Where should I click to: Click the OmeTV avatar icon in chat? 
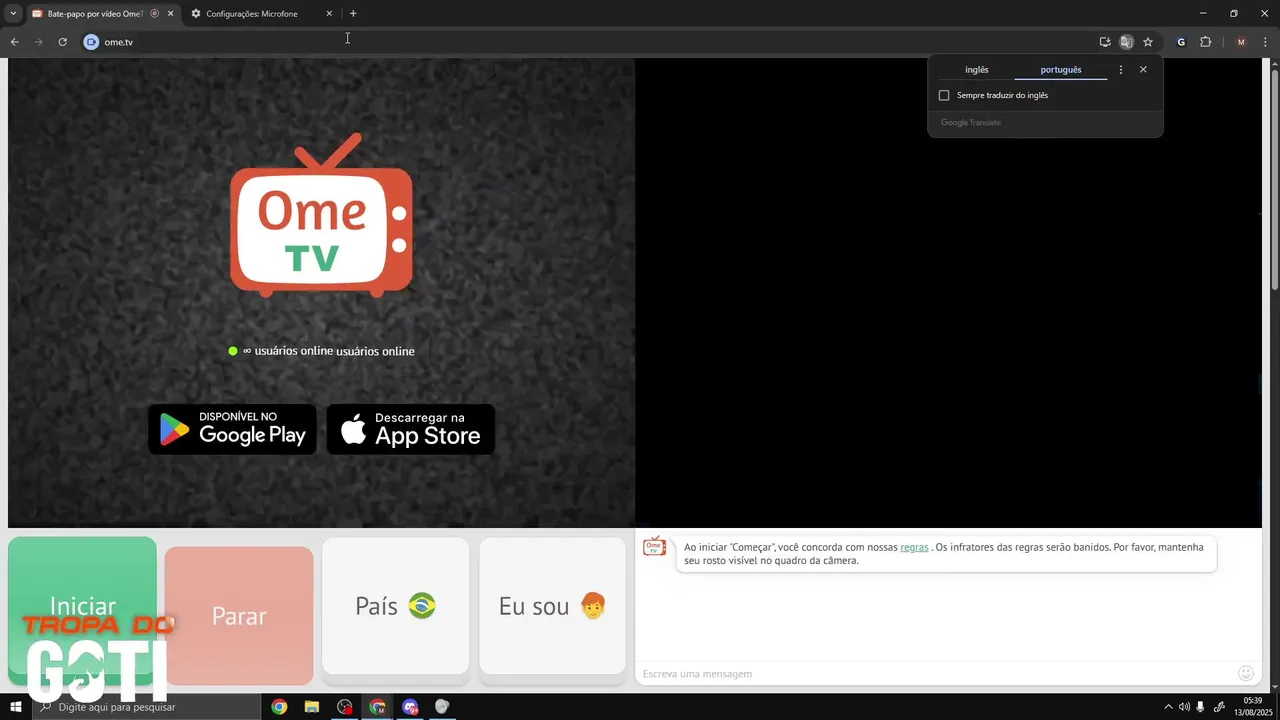(x=655, y=546)
